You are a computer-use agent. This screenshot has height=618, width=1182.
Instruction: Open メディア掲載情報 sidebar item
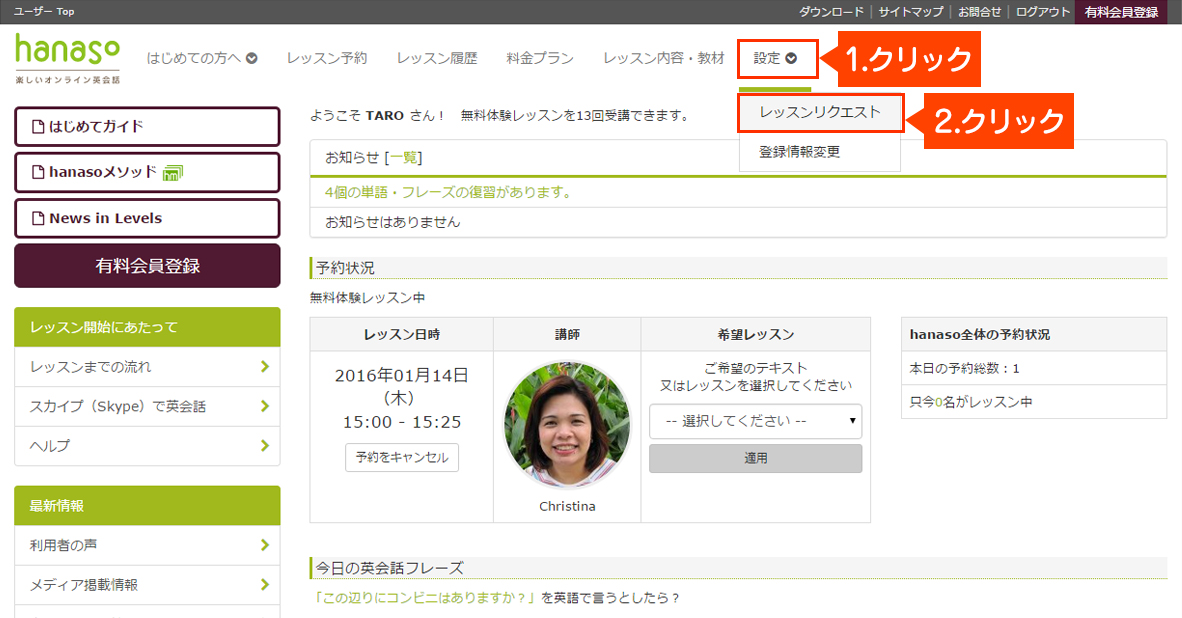click(x=147, y=584)
